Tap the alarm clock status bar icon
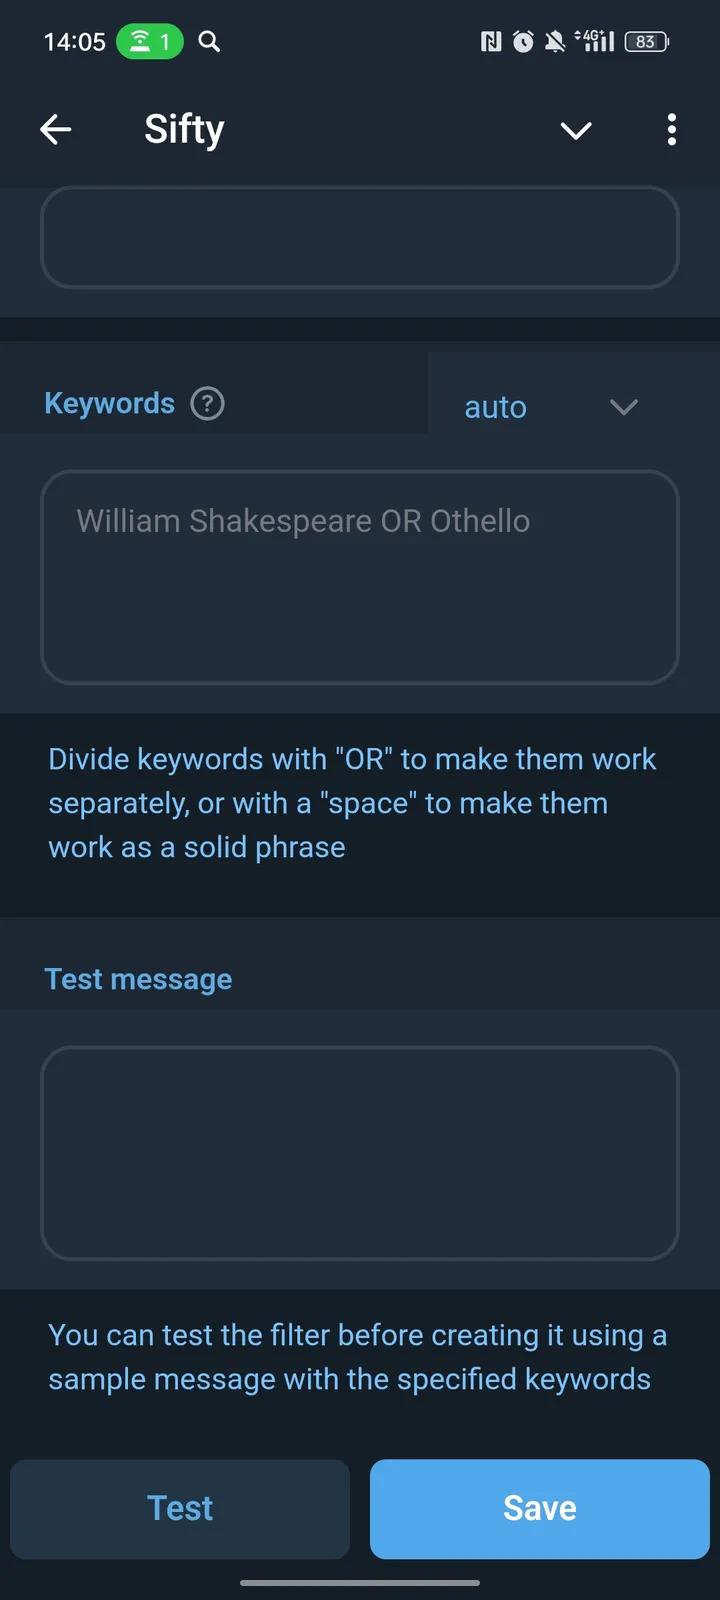 [522, 42]
